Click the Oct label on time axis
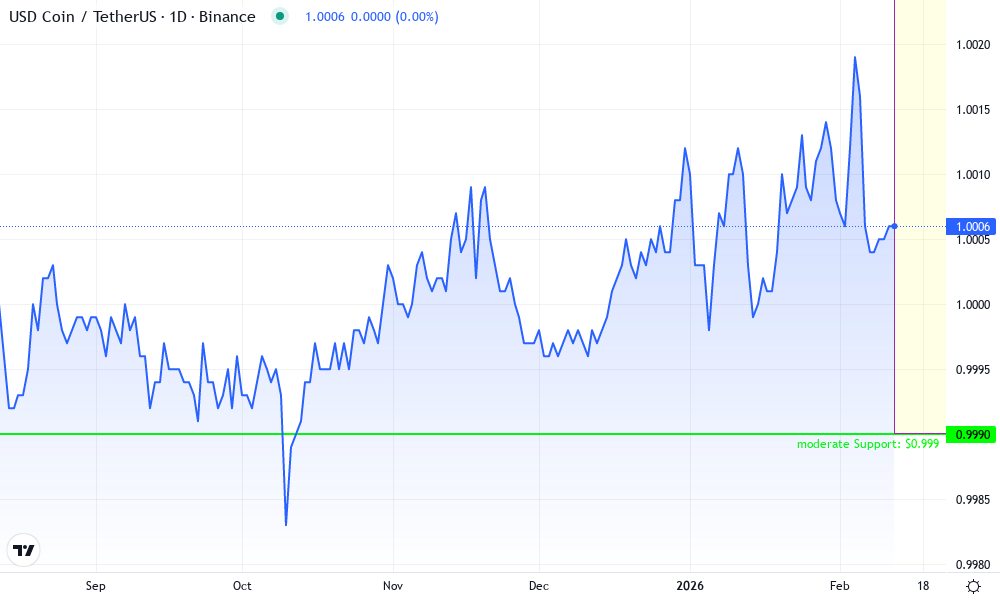The height and width of the screenshot is (600, 1000). (242, 587)
